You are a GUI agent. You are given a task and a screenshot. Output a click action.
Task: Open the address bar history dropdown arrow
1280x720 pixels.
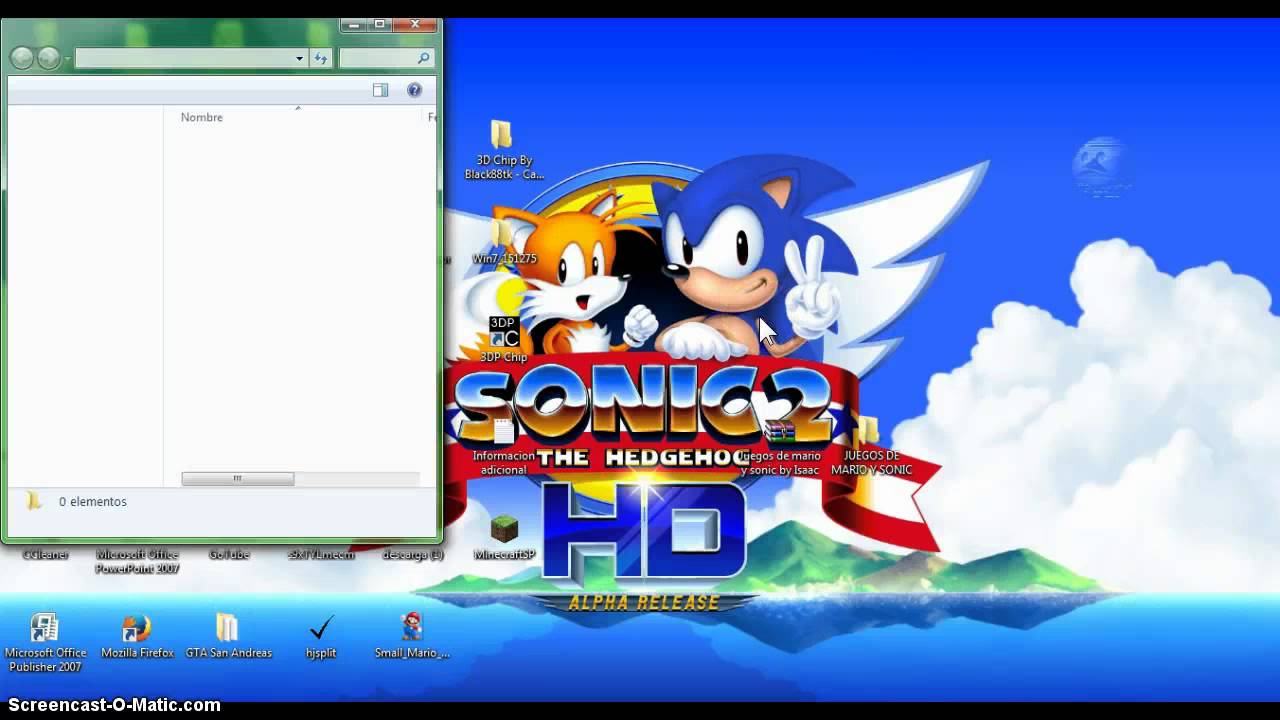coord(299,58)
